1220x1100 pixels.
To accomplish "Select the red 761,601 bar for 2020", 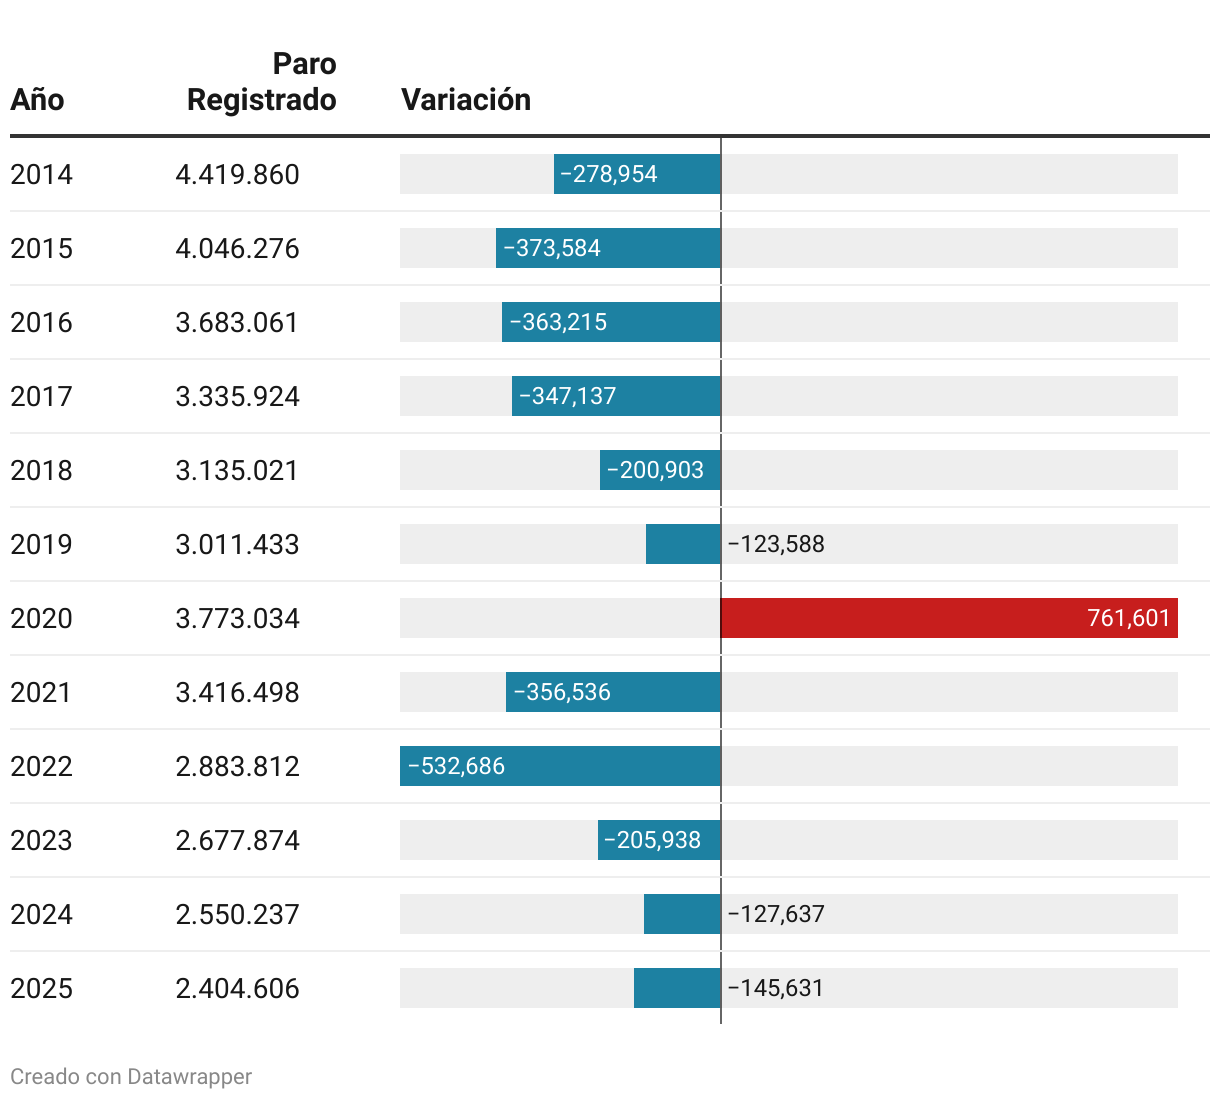I will click(948, 618).
